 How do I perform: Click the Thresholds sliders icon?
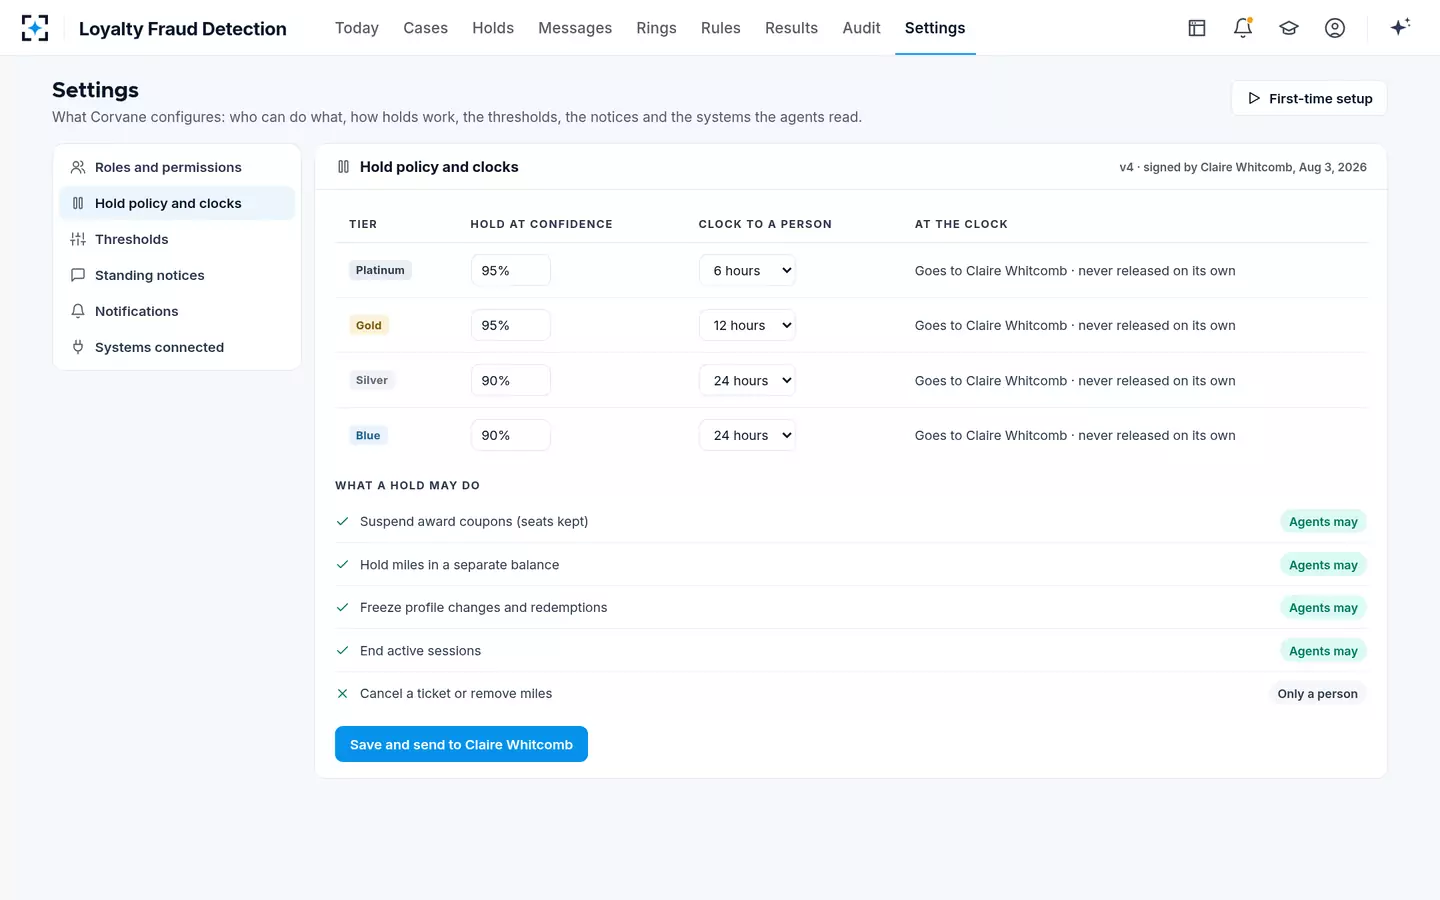78,239
